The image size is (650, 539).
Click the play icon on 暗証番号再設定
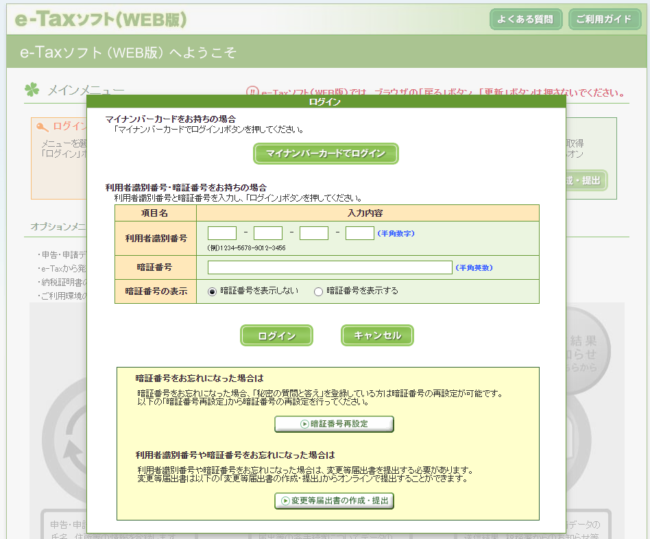coord(305,424)
